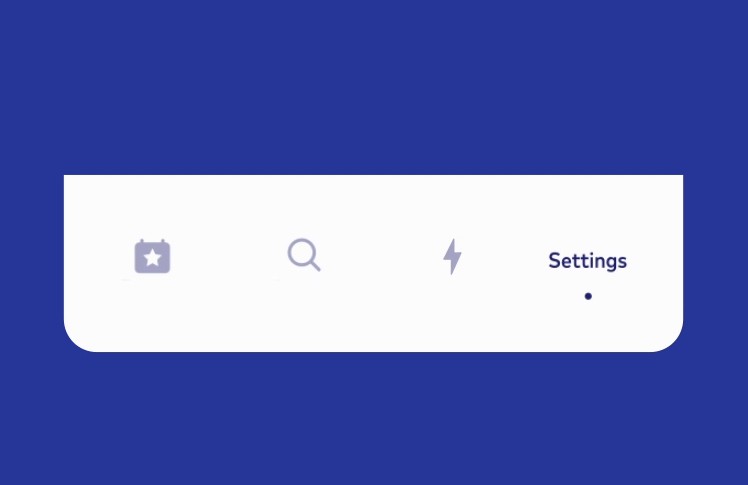Click the blue background above navigation bar
This screenshot has width=748, height=485.
[x=374, y=86]
